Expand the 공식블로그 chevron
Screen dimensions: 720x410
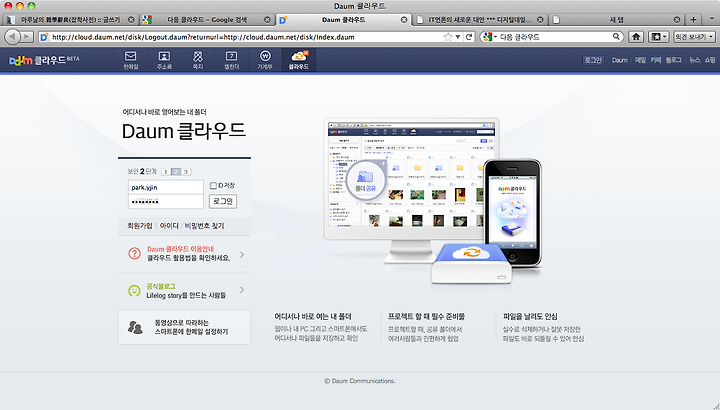click(x=242, y=290)
